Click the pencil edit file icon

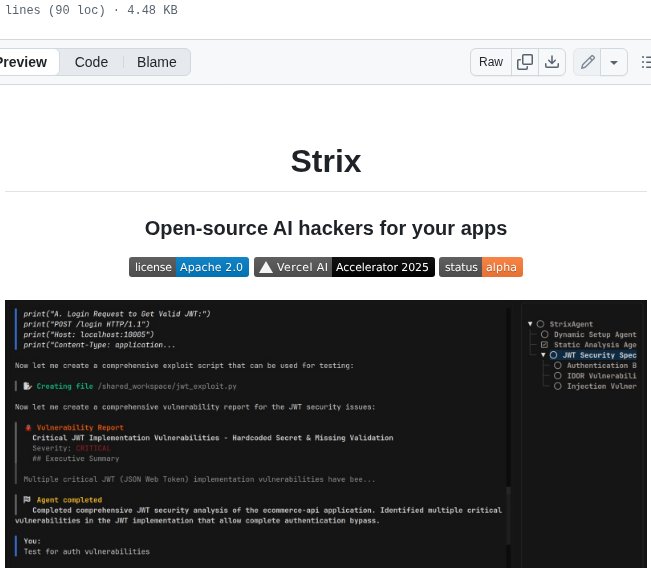tap(588, 62)
